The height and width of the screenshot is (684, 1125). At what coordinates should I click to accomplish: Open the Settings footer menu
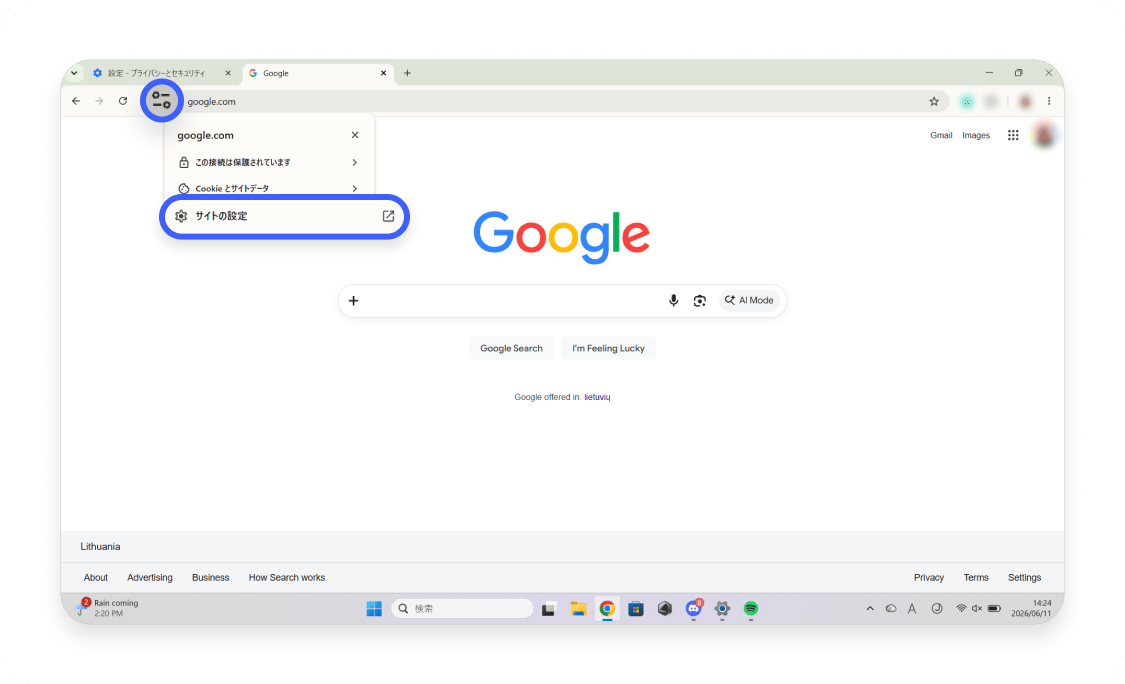pos(1024,578)
